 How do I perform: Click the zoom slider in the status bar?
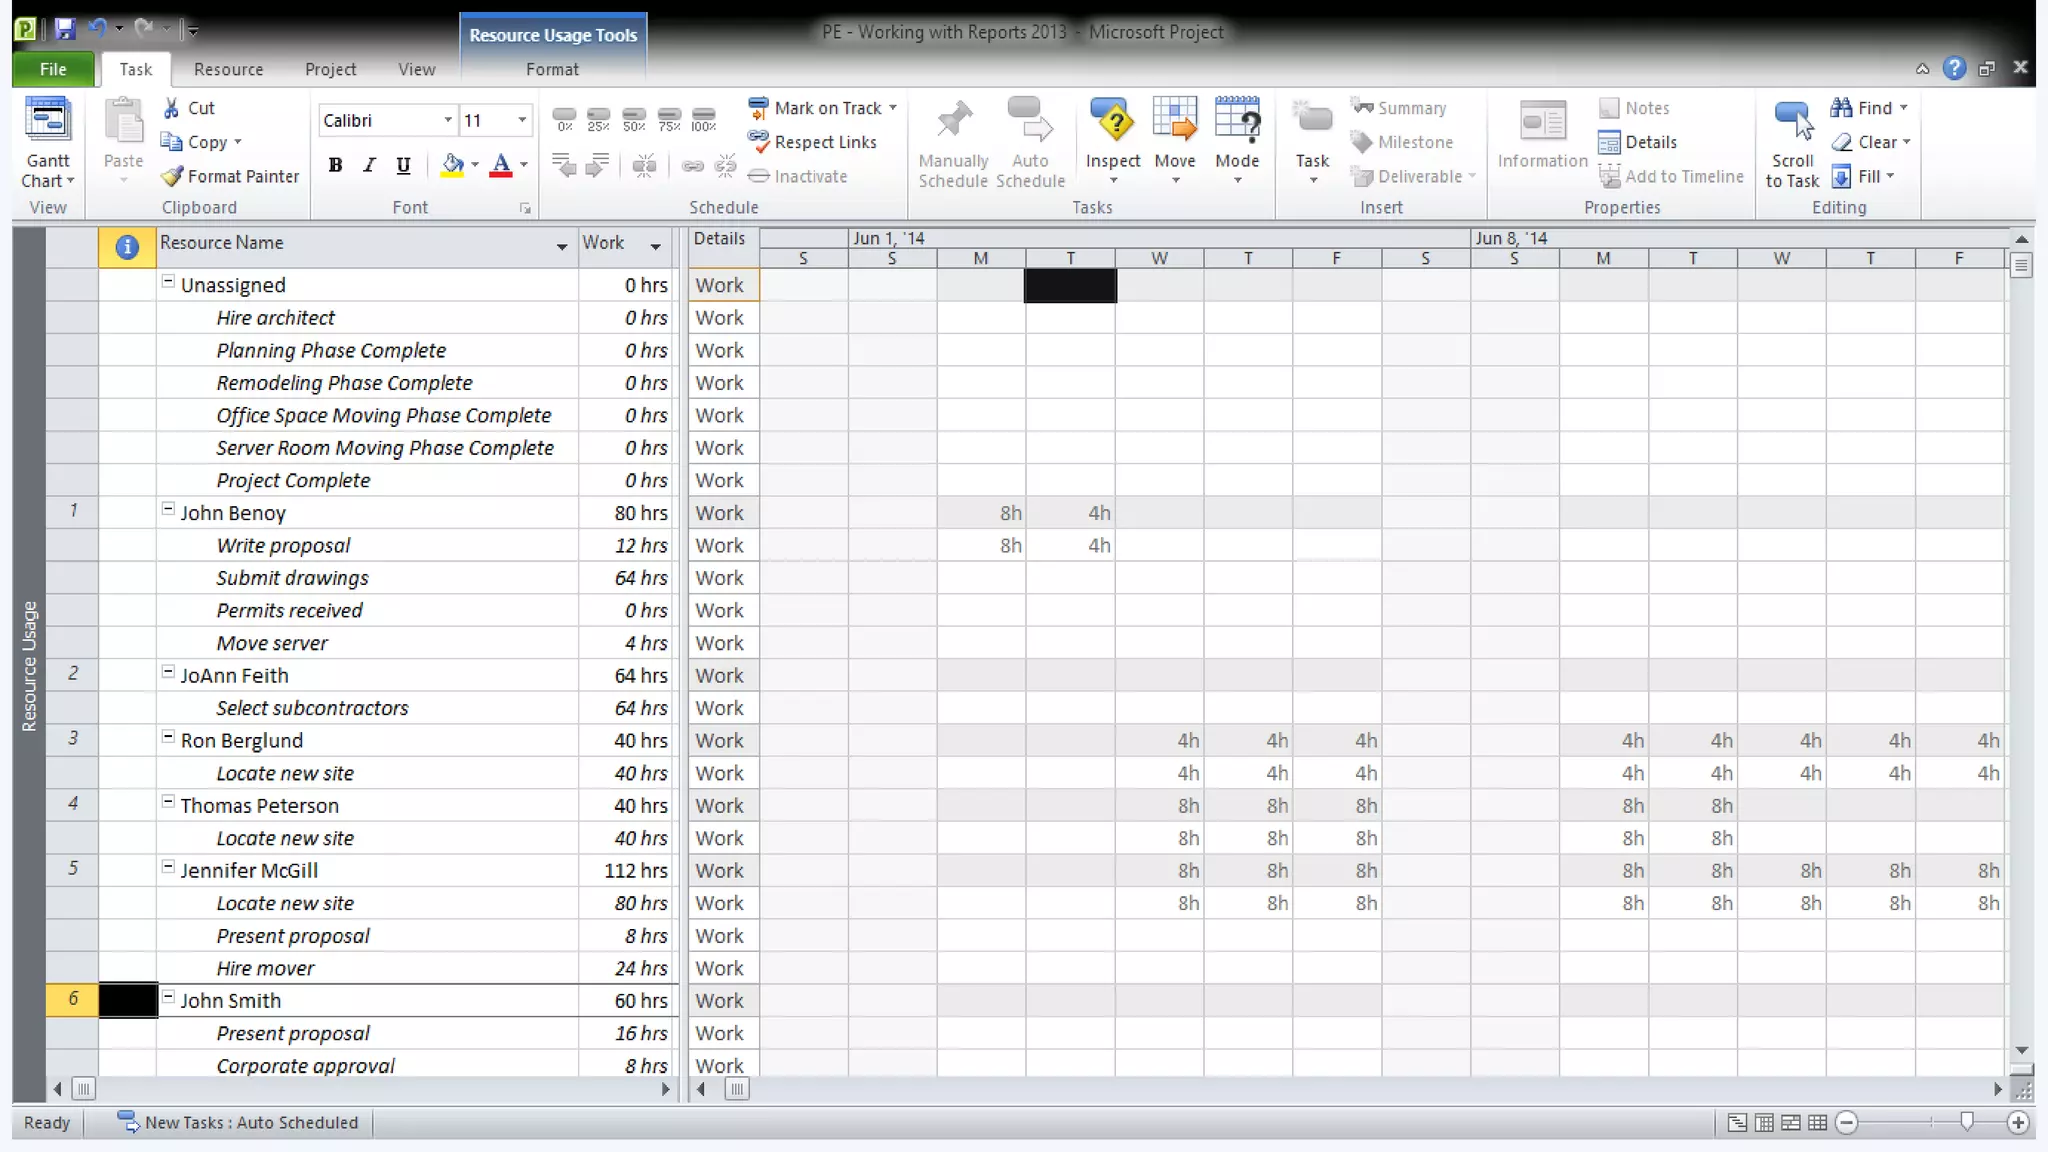(x=1966, y=1122)
